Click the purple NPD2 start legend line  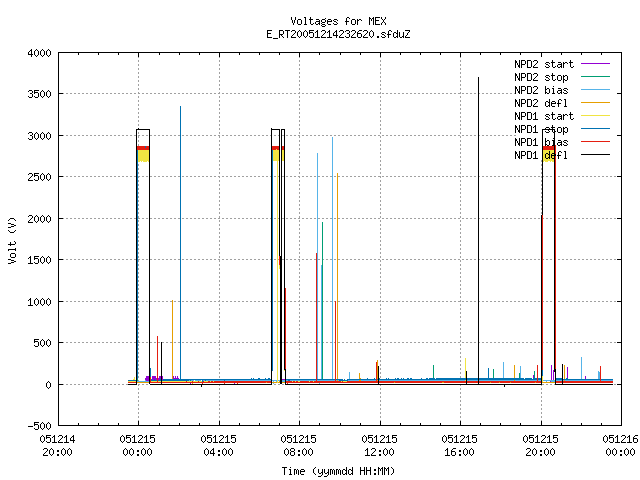tap(596, 64)
